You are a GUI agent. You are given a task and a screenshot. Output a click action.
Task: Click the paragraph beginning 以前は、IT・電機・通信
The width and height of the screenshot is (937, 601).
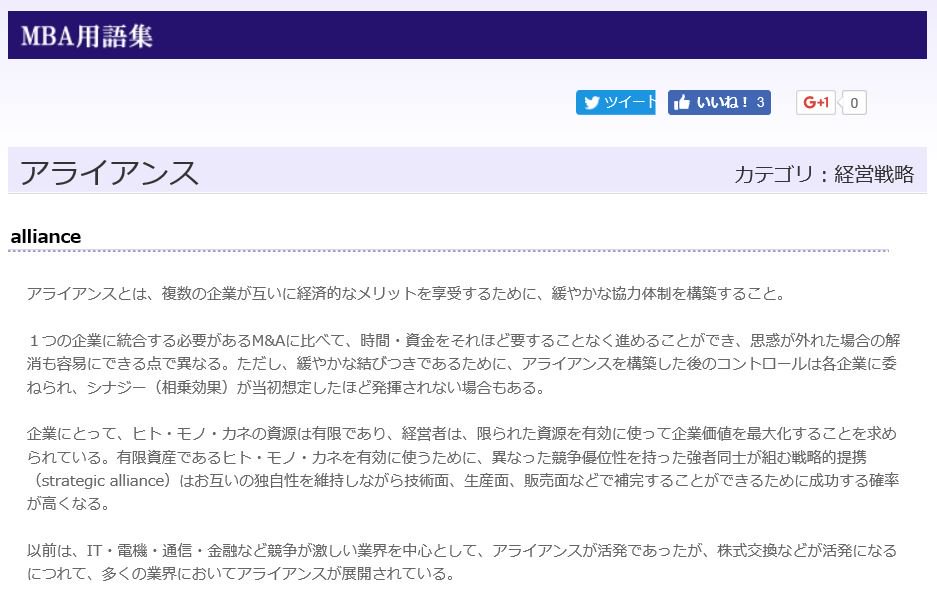[x=462, y=562]
